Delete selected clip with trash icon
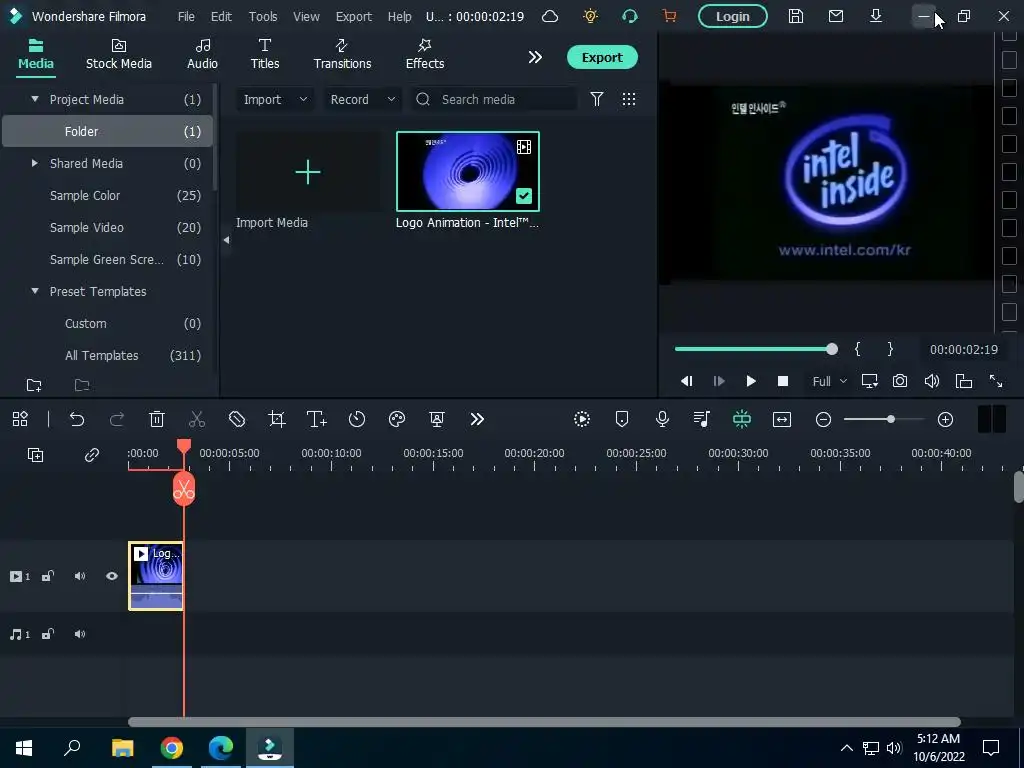 pos(157,419)
